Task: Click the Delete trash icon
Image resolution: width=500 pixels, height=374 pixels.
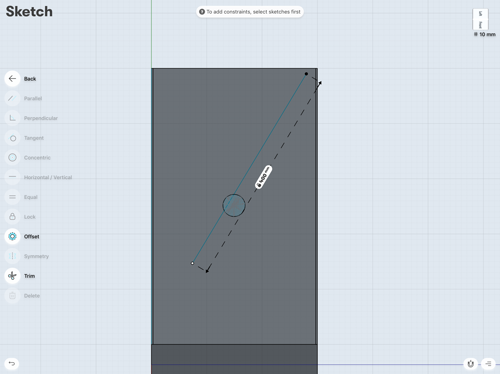Action: [12, 295]
